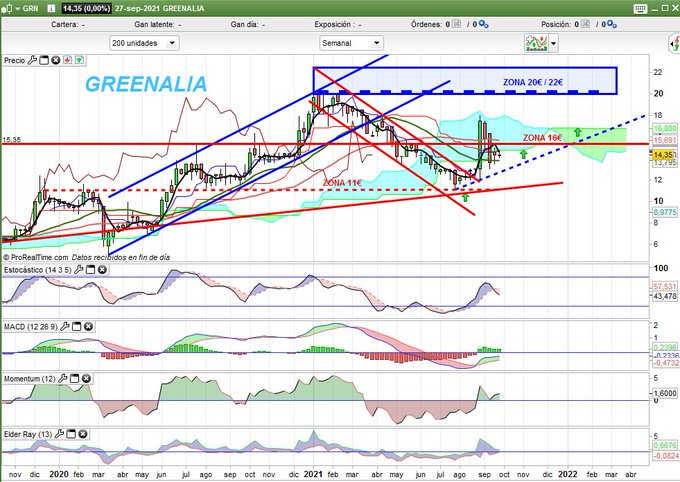
Task: Expand the arrow beside indicators icon
Action: (x=553, y=43)
